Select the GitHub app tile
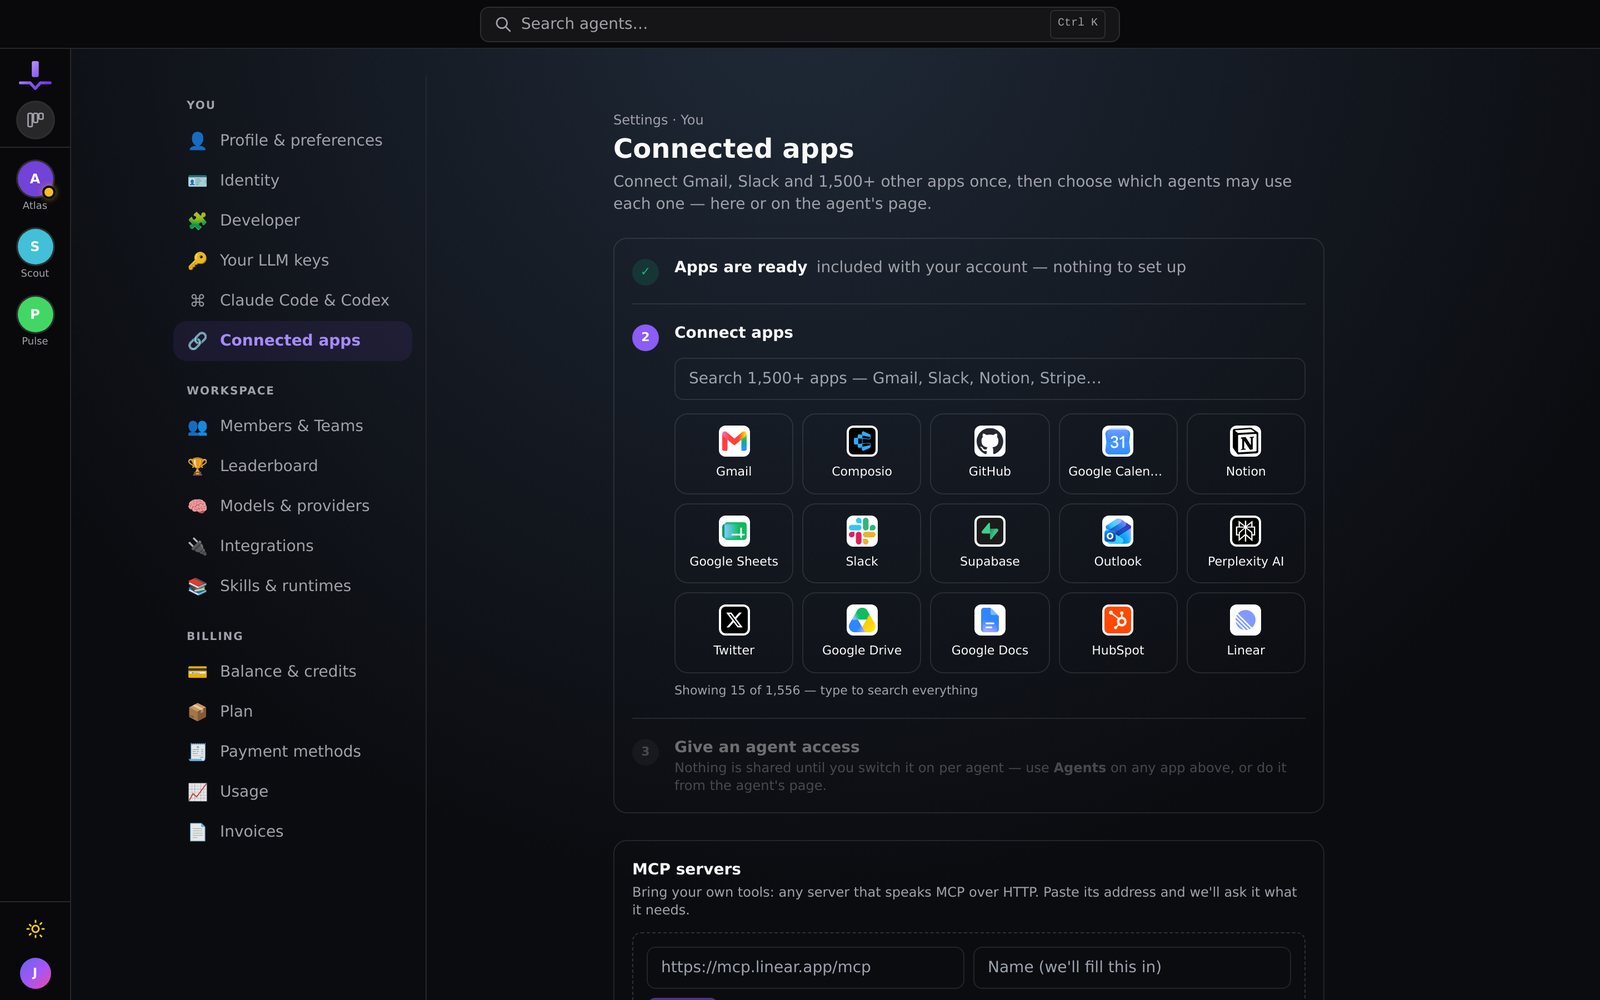The image size is (1600, 1000). [989, 453]
